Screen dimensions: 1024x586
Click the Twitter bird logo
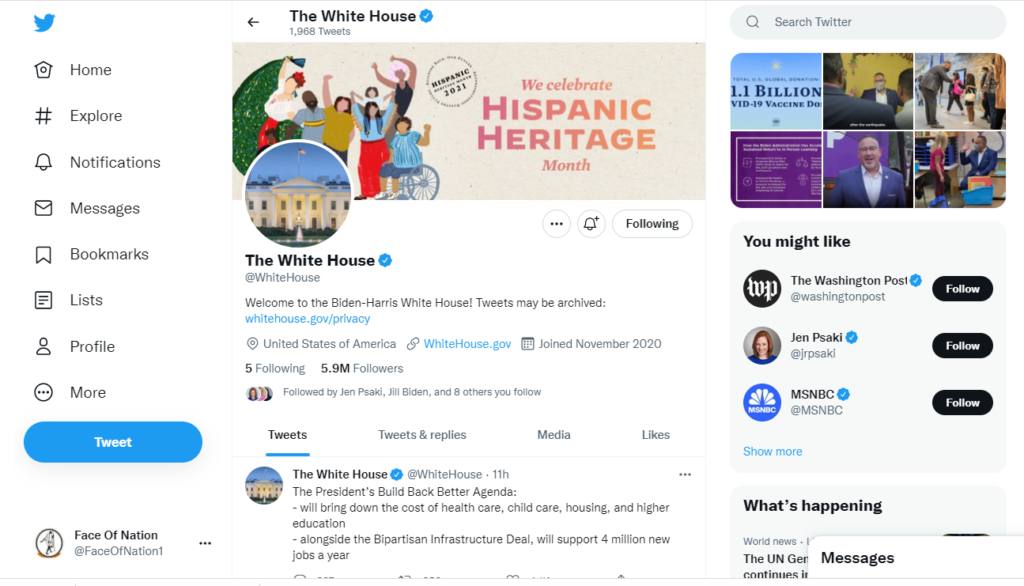tap(44, 23)
